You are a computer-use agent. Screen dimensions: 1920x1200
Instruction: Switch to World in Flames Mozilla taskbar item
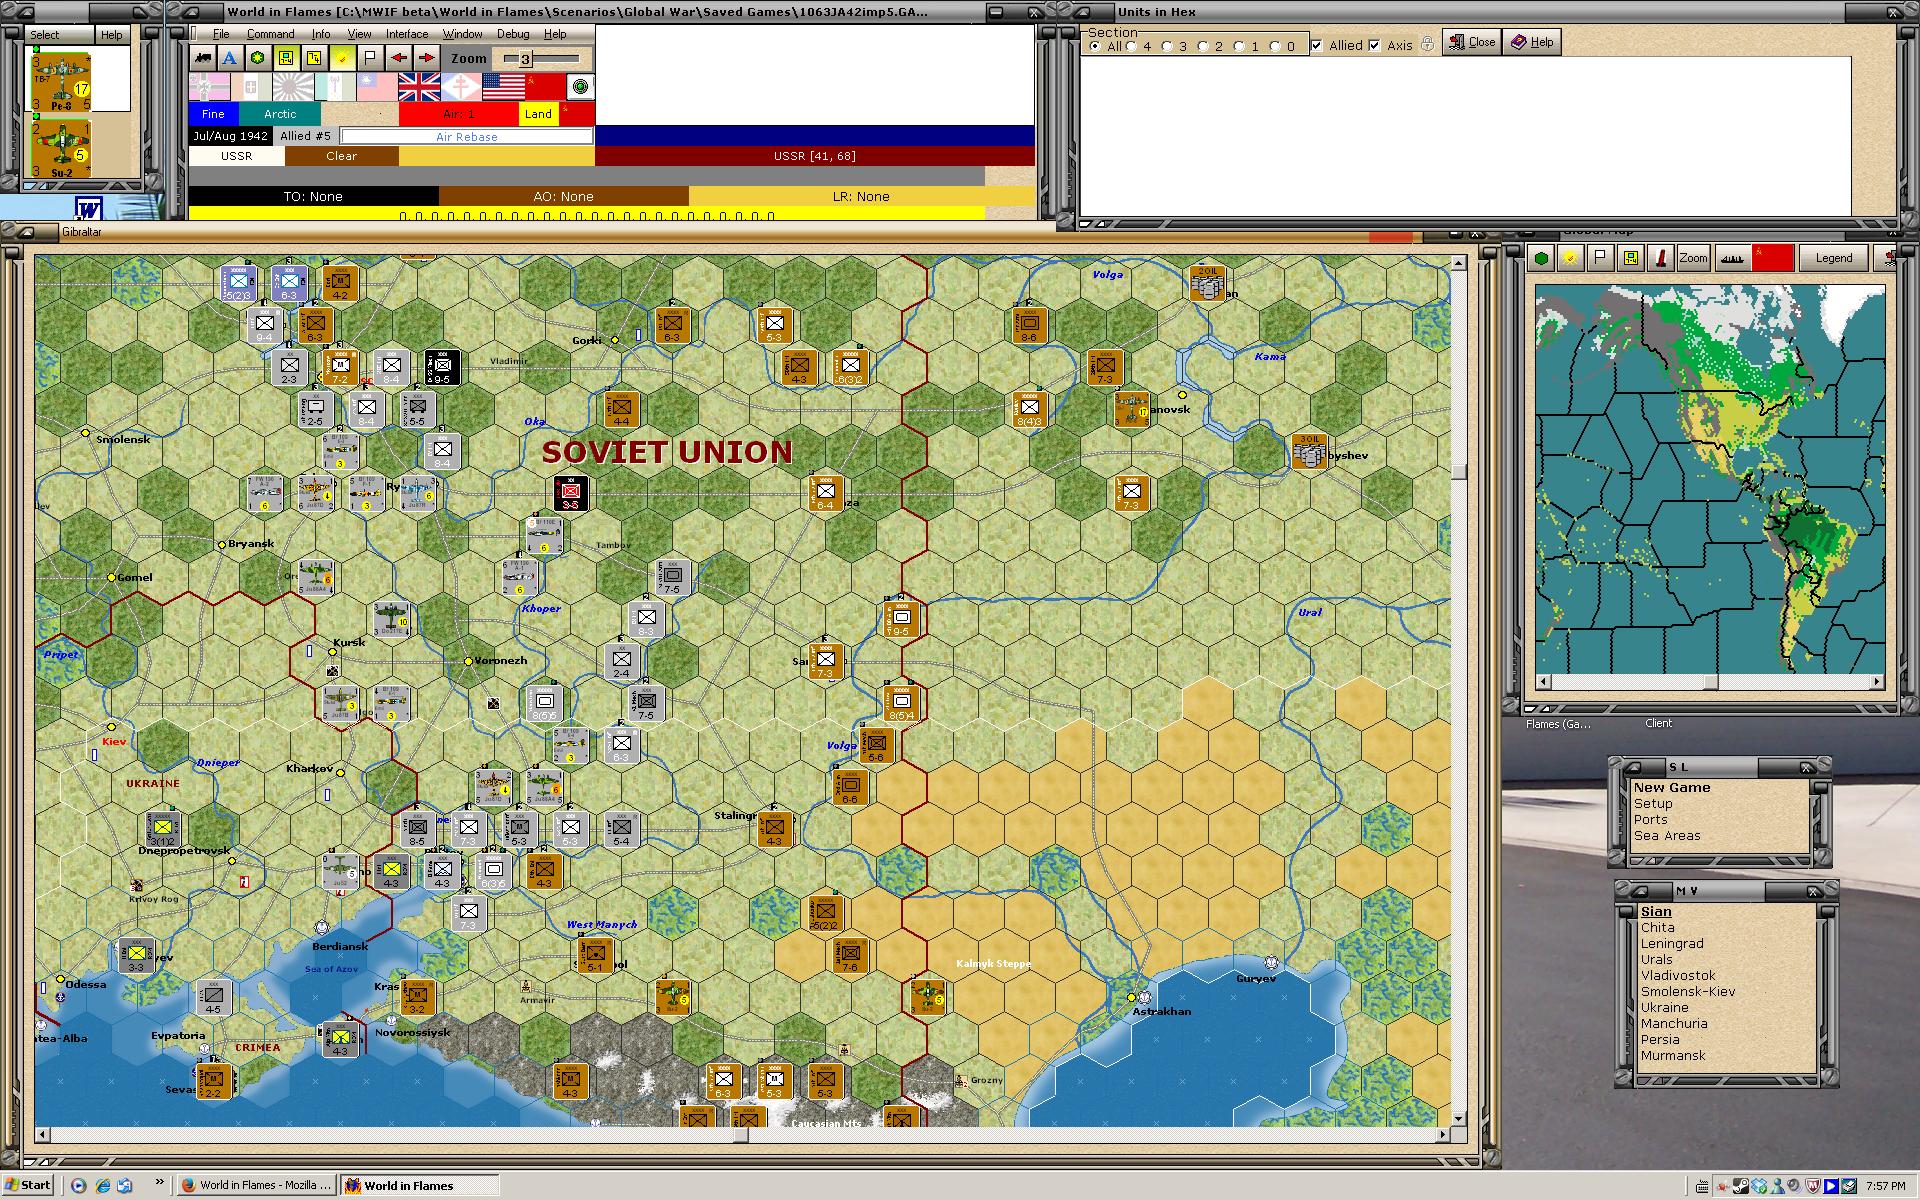click(256, 1185)
